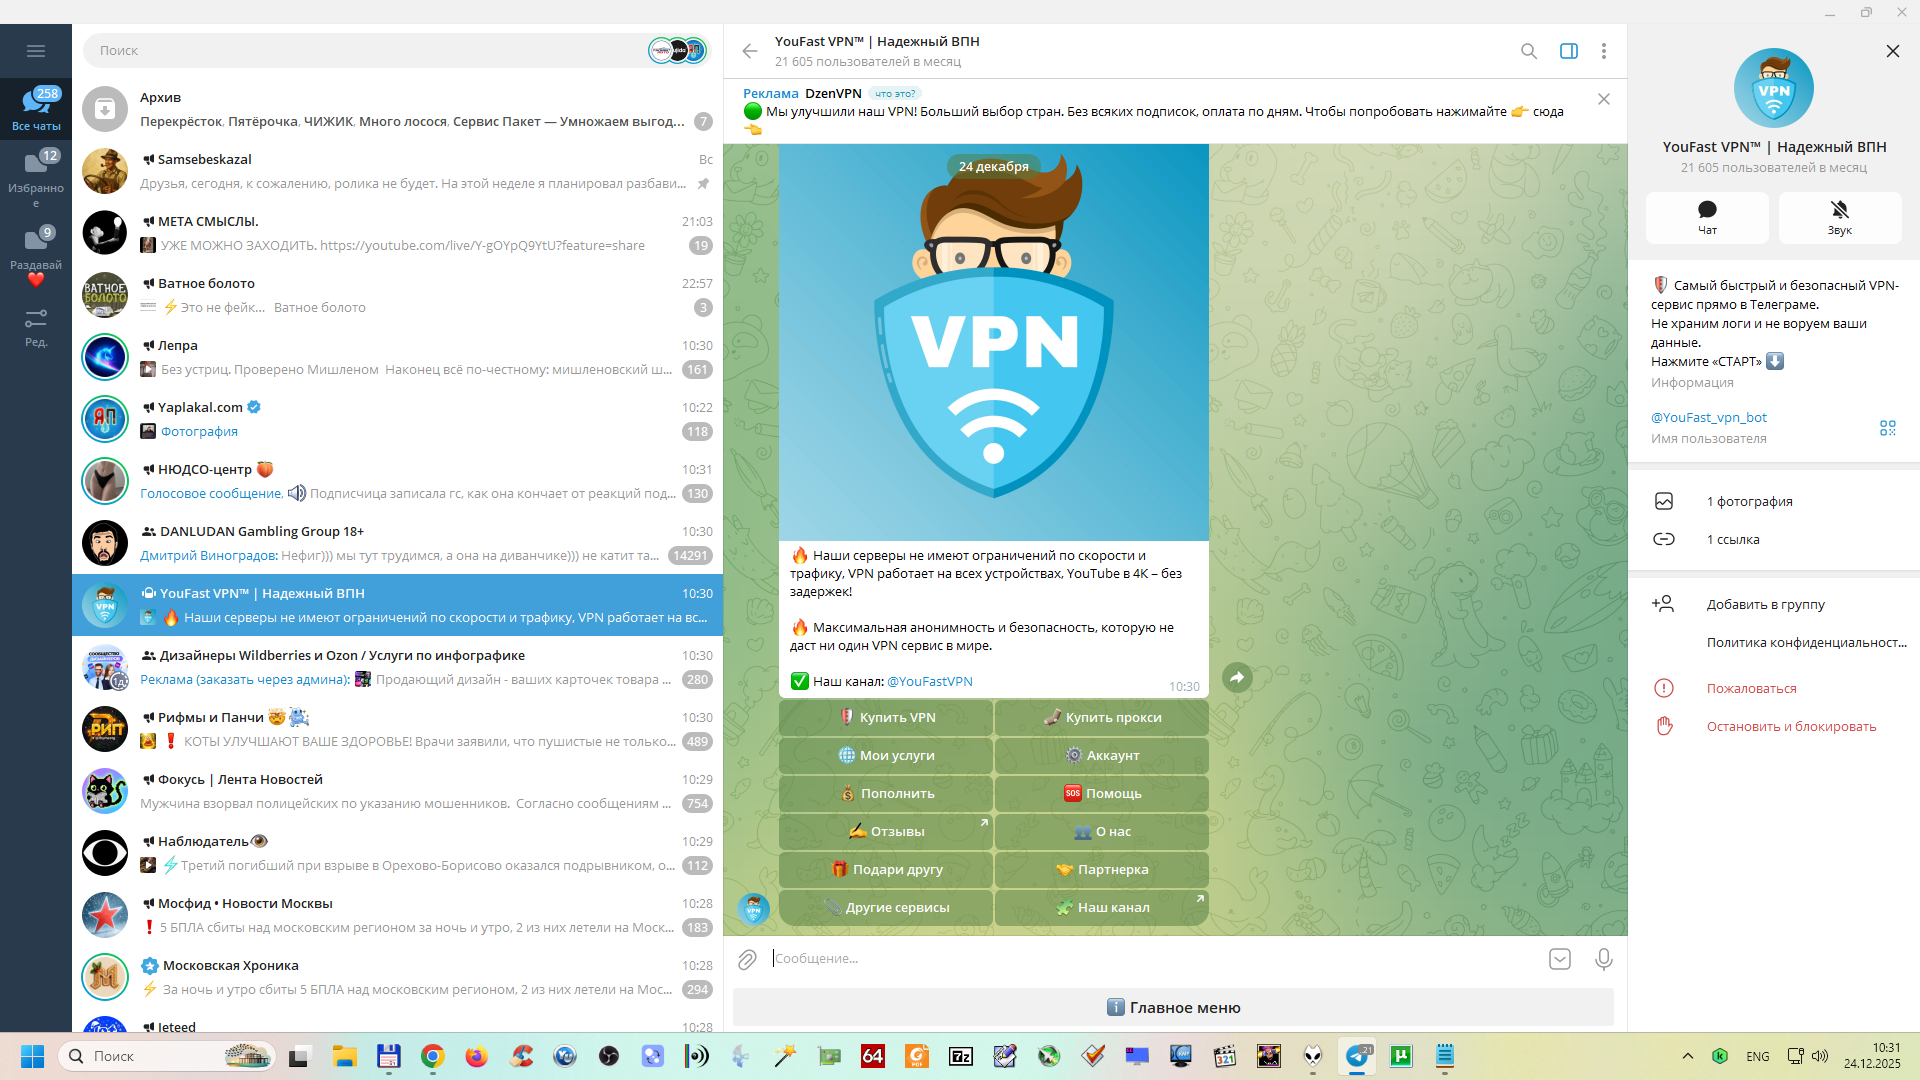Toggle the right info side panel
This screenshot has height=1080, width=1920.
point(1568,51)
